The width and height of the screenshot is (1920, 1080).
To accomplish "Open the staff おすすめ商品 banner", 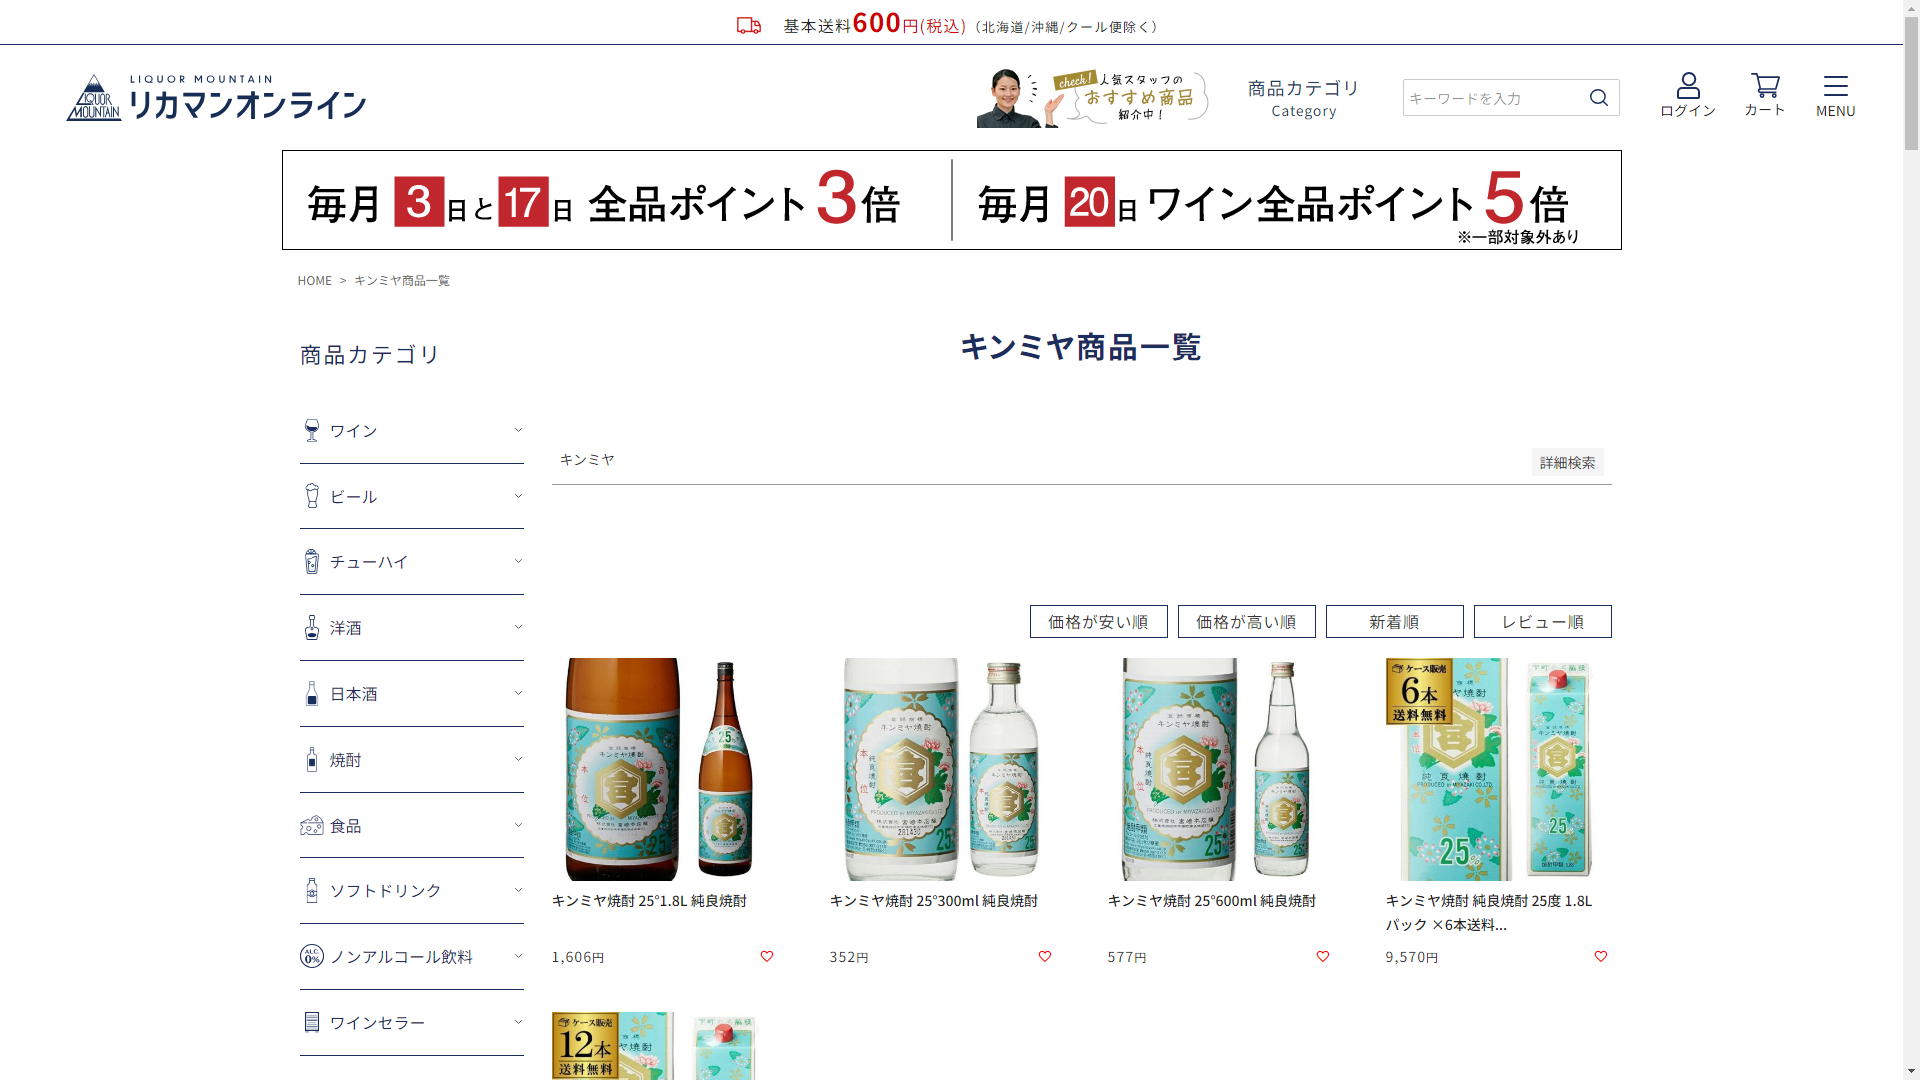I will click(x=1093, y=97).
